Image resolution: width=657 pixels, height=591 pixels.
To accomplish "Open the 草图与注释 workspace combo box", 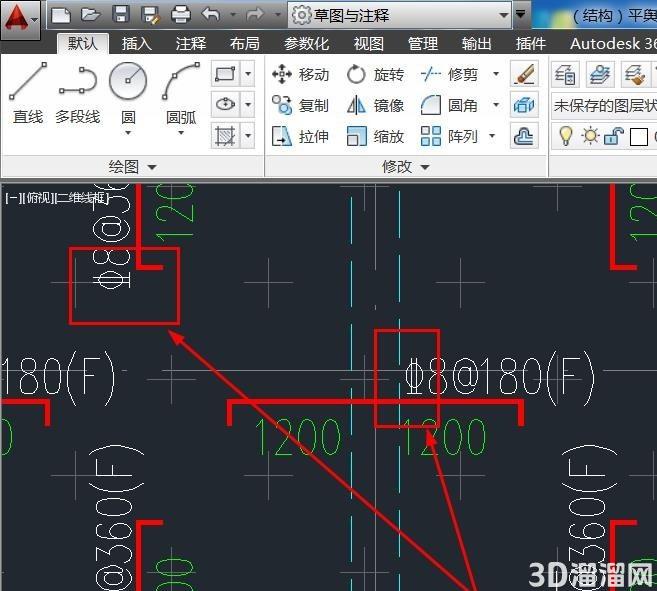I will pos(399,16).
